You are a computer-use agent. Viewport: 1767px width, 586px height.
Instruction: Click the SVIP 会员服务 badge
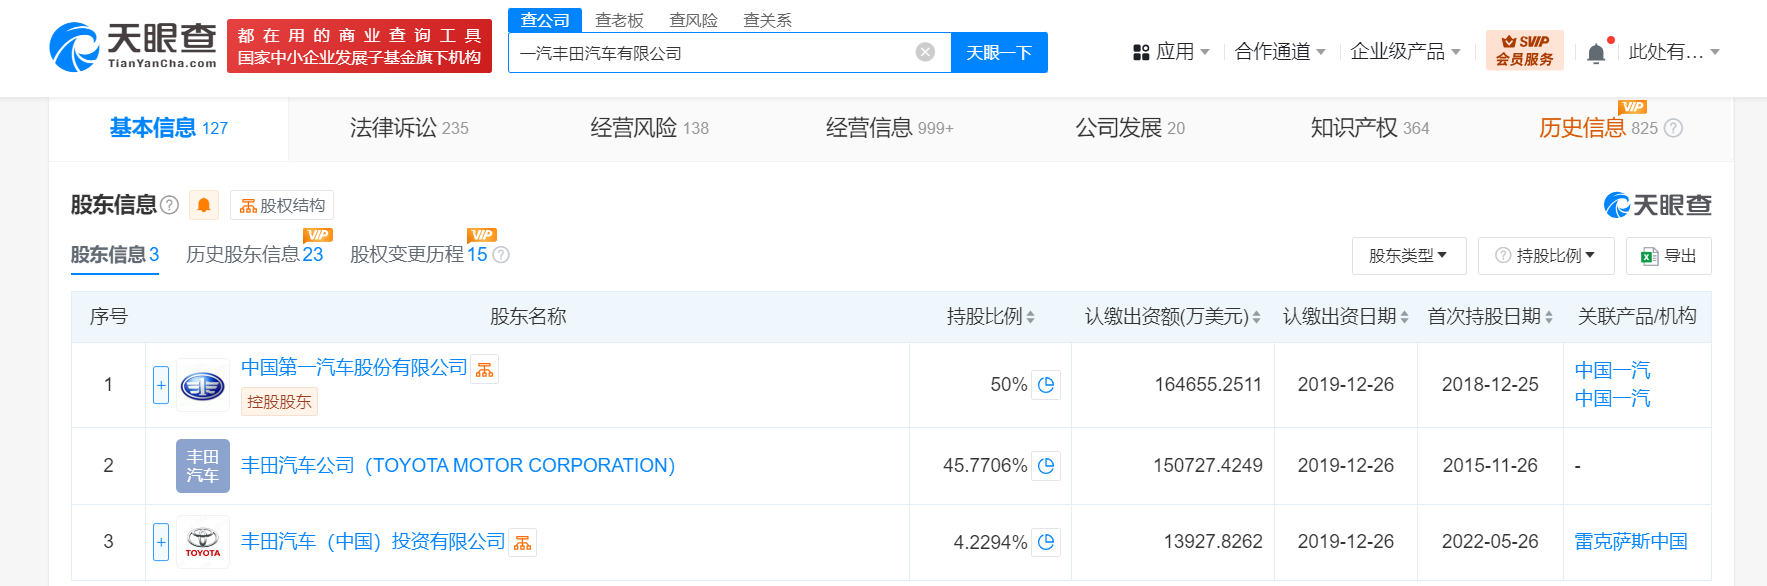(x=1524, y=51)
